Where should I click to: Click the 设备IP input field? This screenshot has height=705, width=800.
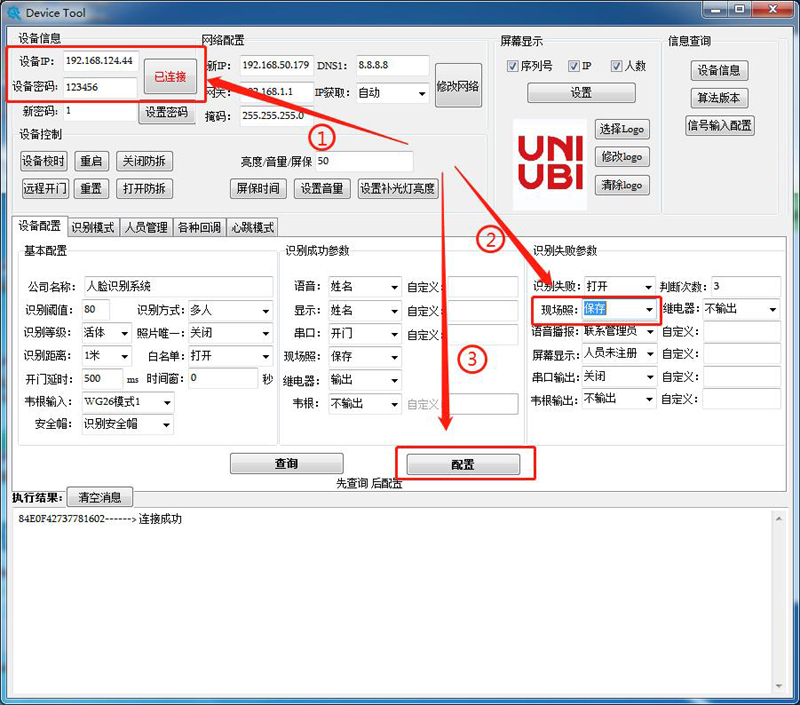pyautogui.click(x=101, y=61)
